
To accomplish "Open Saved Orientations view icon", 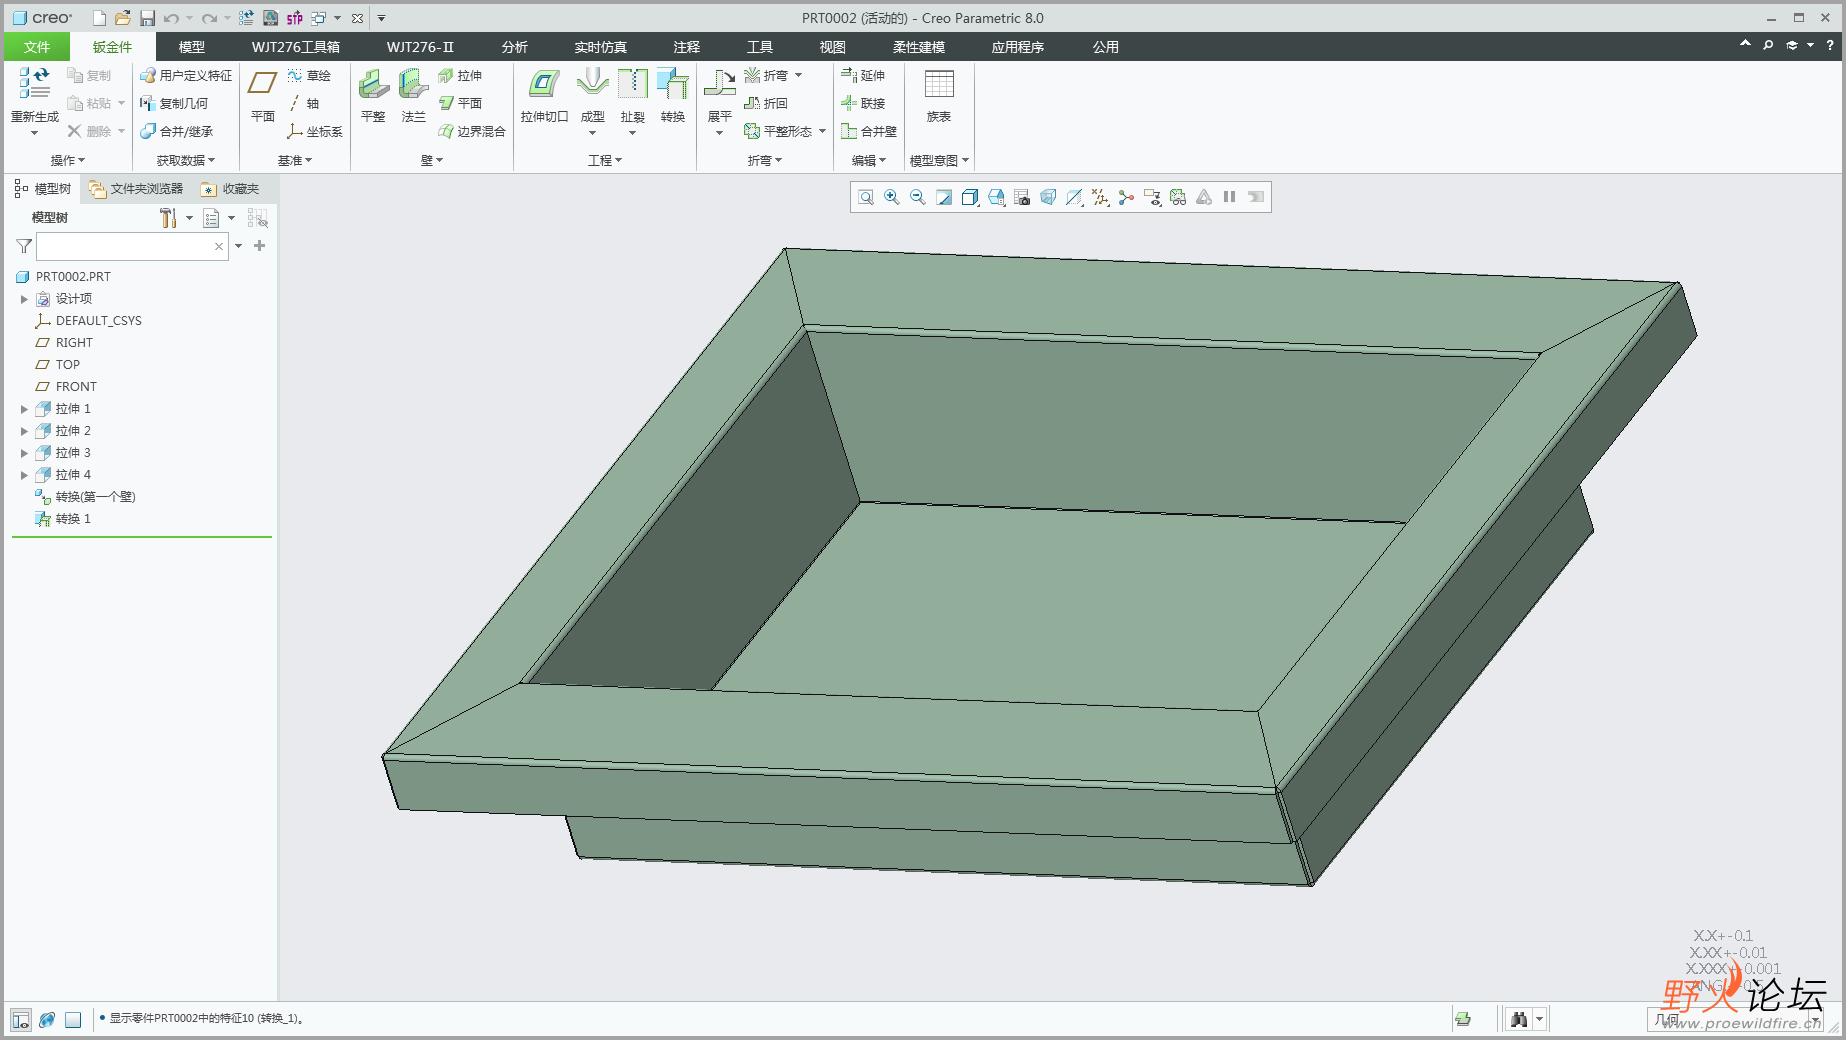I will 996,197.
